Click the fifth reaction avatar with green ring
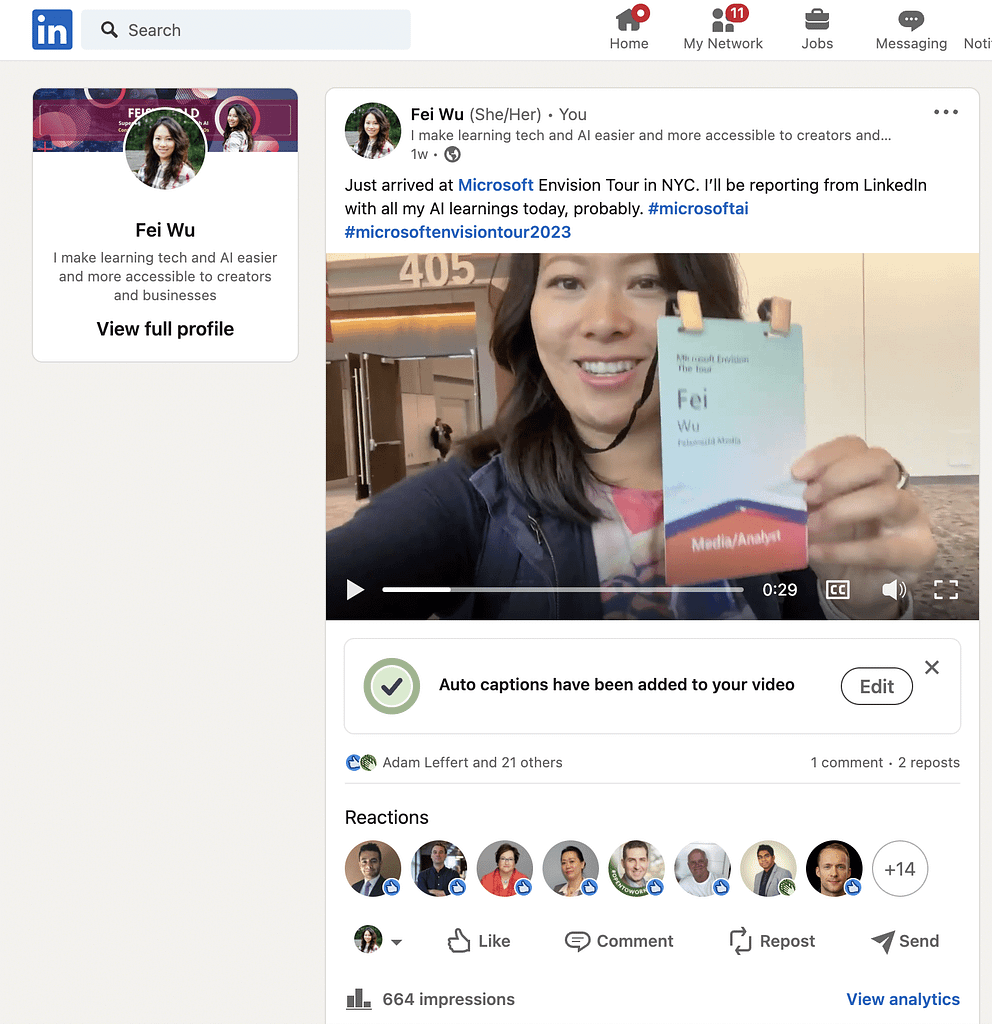 pyautogui.click(x=637, y=869)
